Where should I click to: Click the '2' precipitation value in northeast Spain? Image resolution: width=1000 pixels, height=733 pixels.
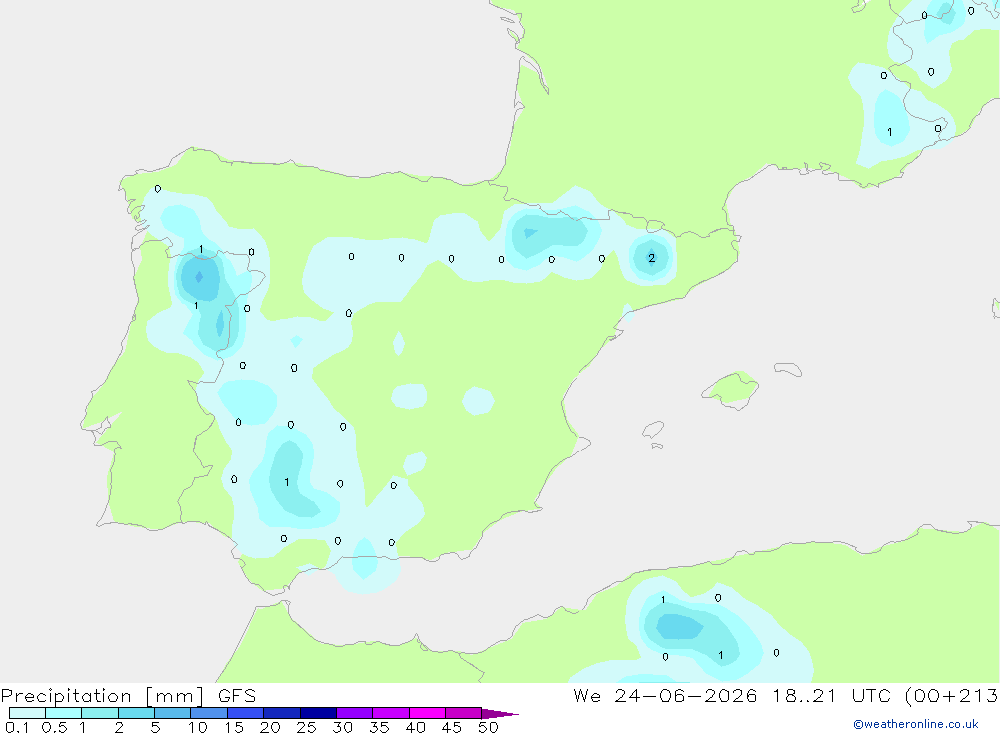(651, 258)
